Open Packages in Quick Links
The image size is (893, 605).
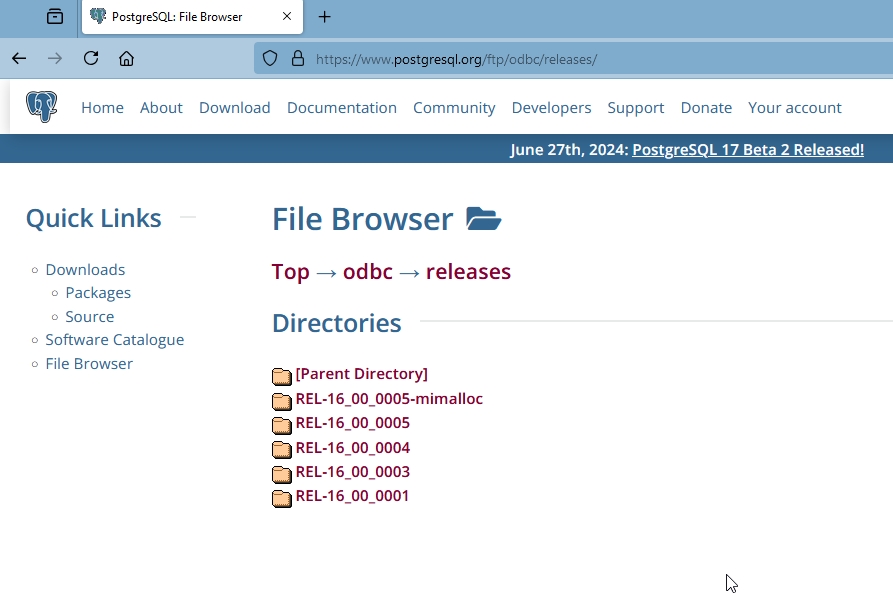click(x=98, y=293)
